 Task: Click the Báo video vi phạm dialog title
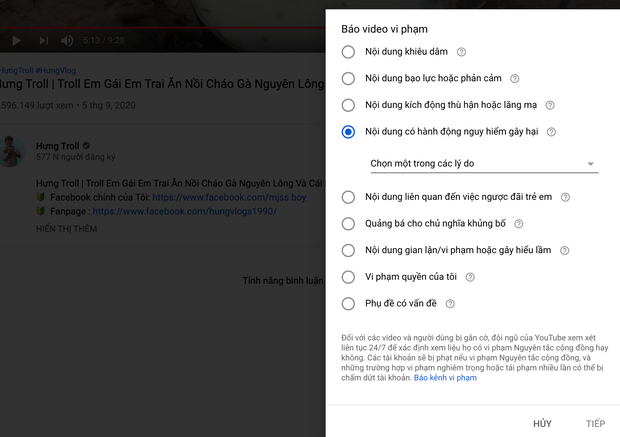point(384,29)
